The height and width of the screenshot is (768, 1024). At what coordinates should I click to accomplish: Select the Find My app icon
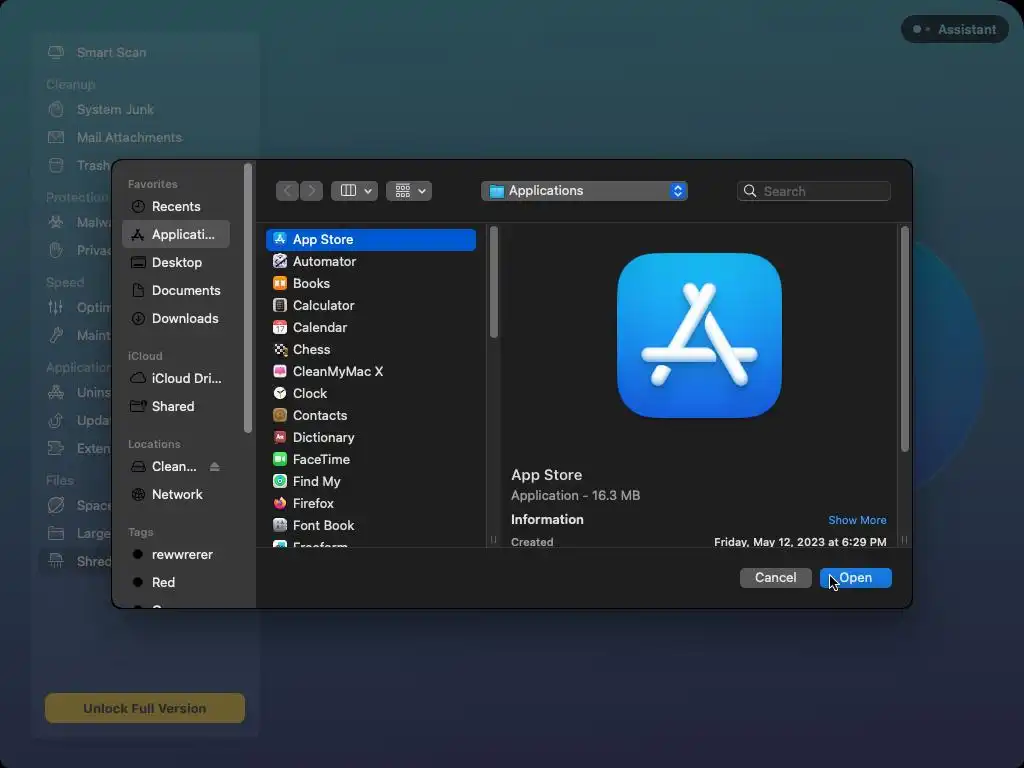280,481
